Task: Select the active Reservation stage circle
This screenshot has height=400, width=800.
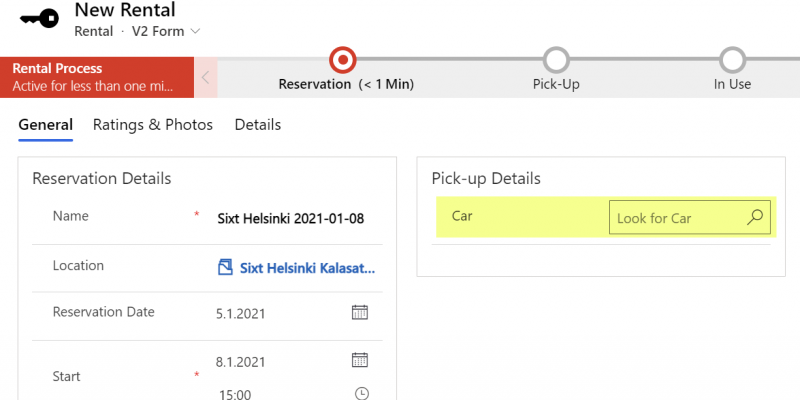Action: click(x=343, y=60)
